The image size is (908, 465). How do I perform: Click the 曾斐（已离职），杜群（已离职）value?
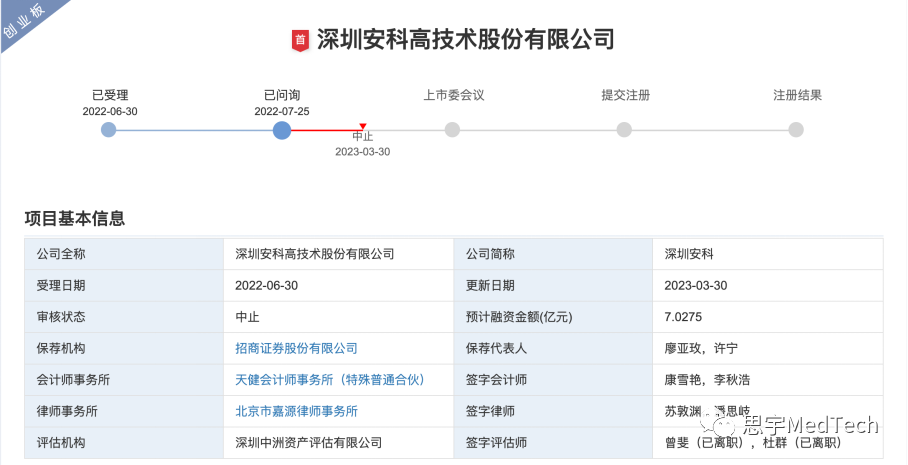pyautogui.click(x=753, y=443)
